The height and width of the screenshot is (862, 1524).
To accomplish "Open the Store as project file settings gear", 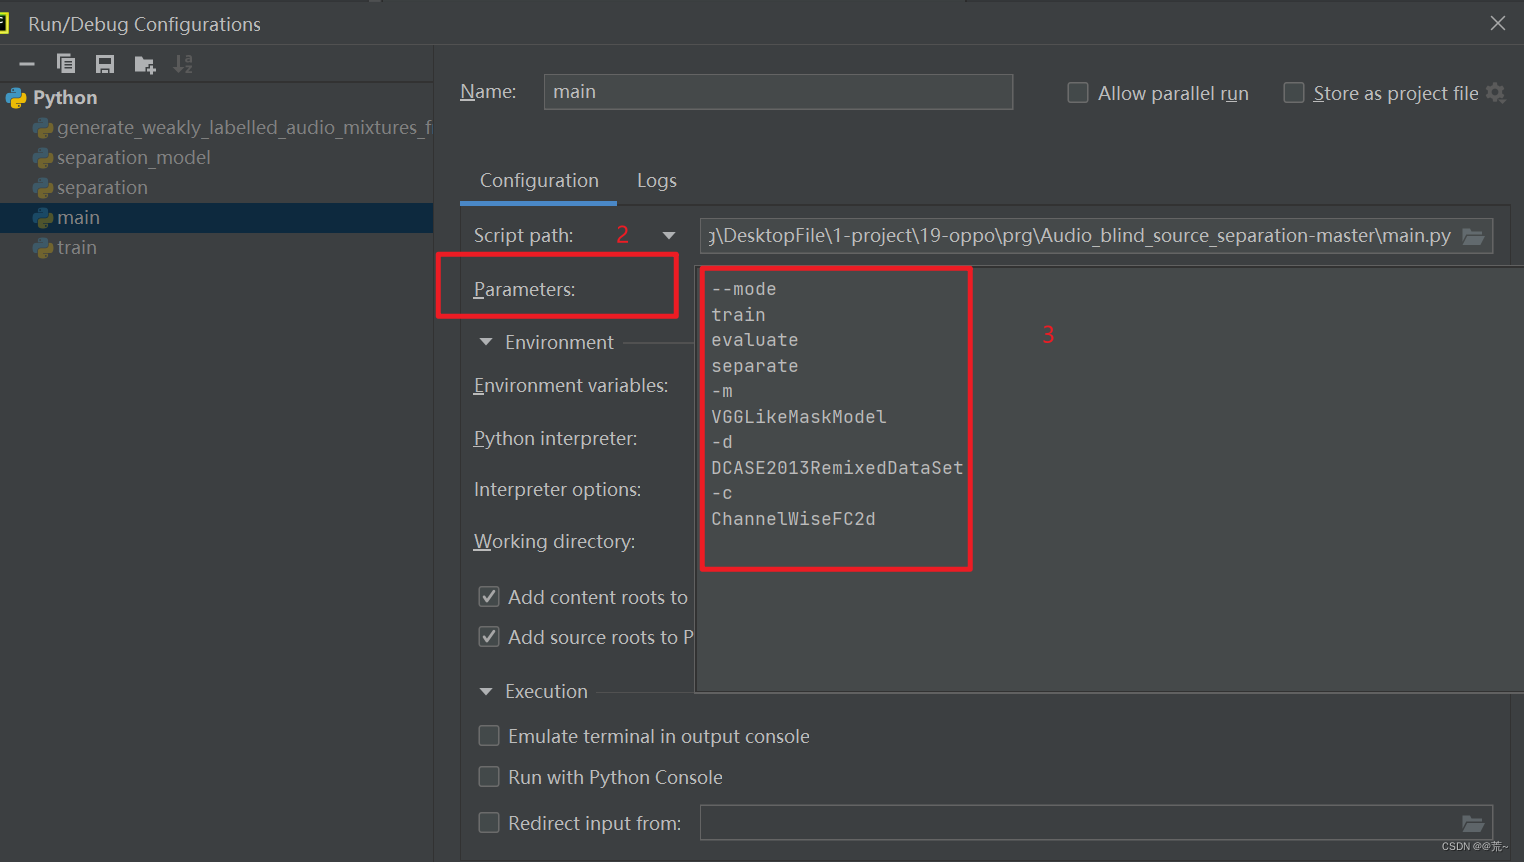I will [x=1496, y=93].
